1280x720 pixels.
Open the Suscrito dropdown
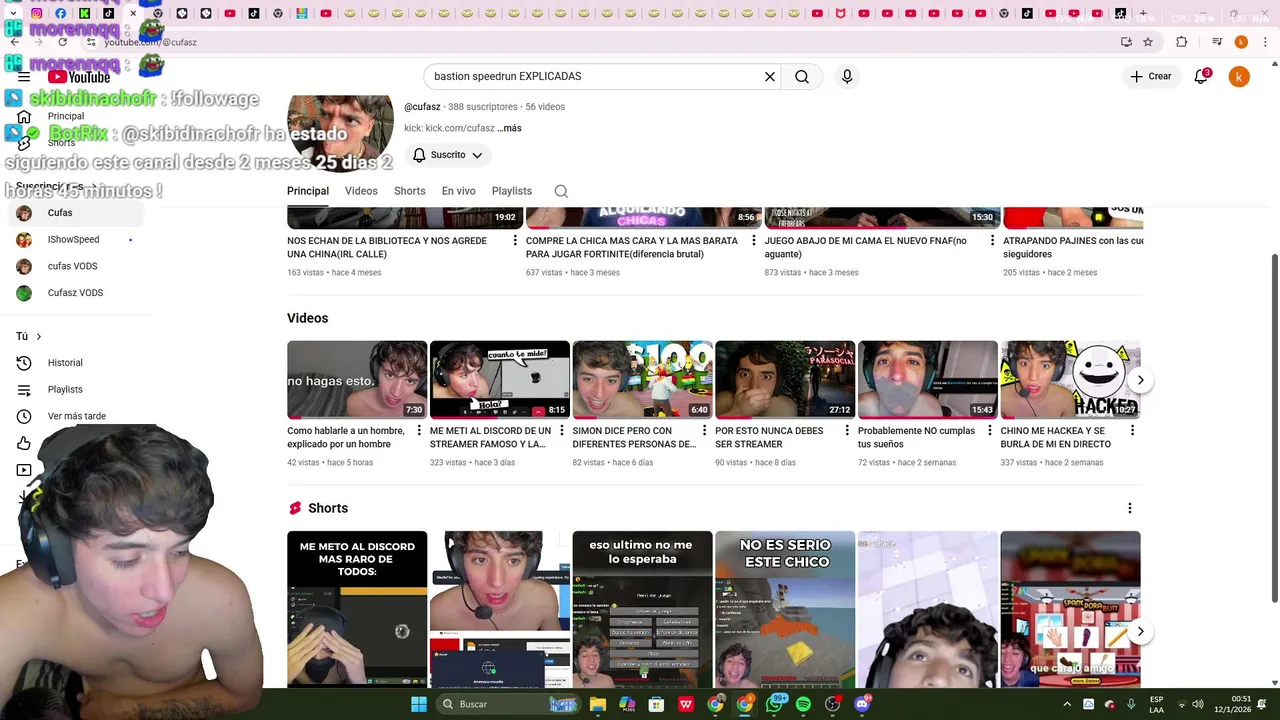(448, 155)
